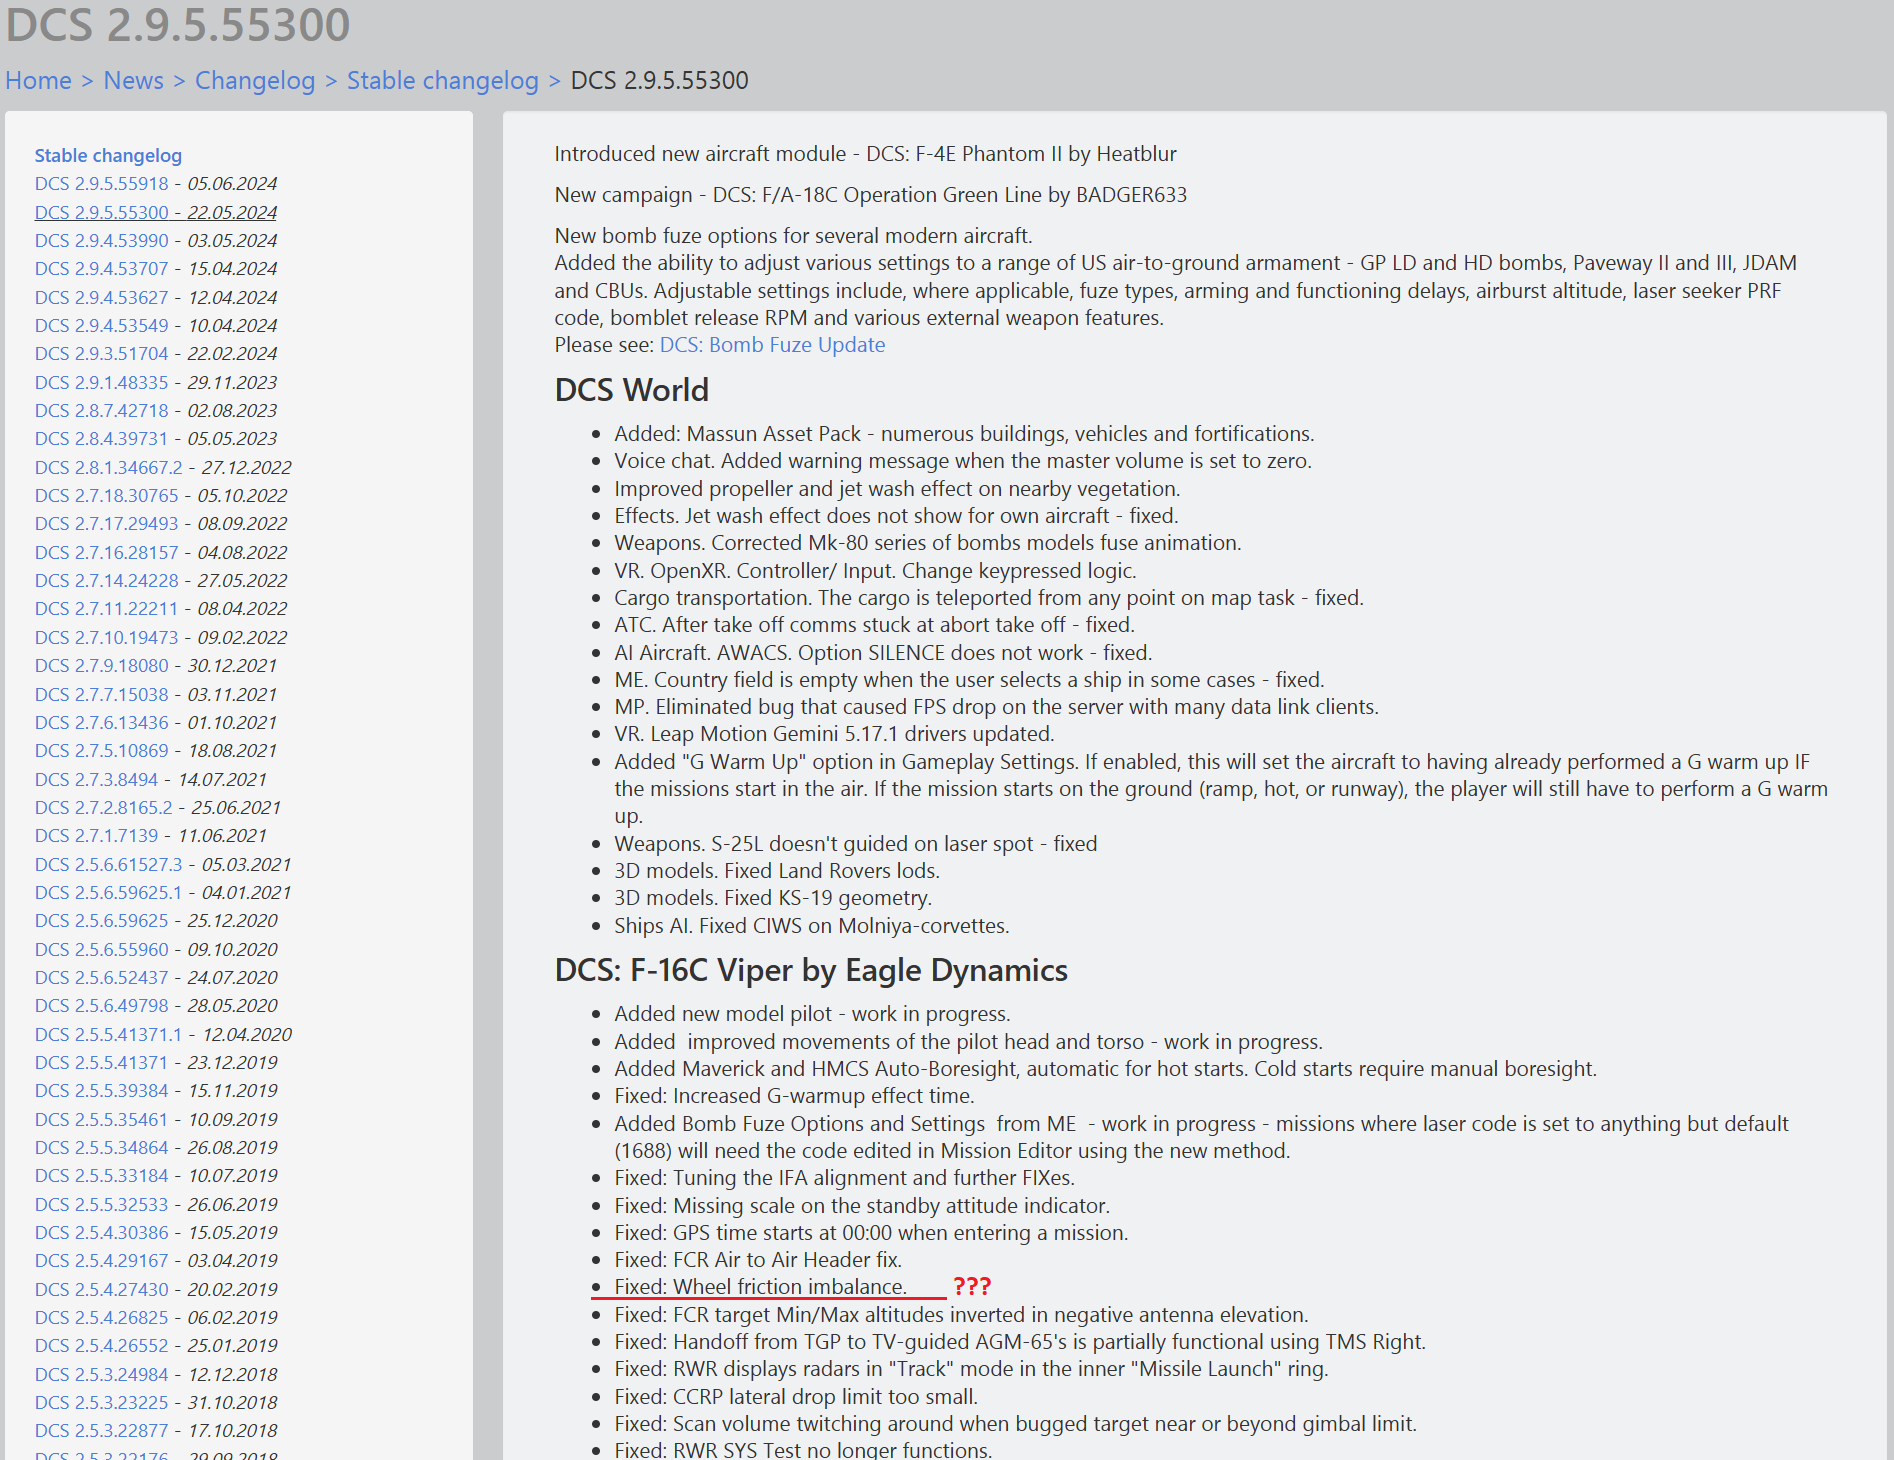Click 'Fixed: FCR Air to Air Header fix.' line
This screenshot has height=1460, width=1894.
758,1260
